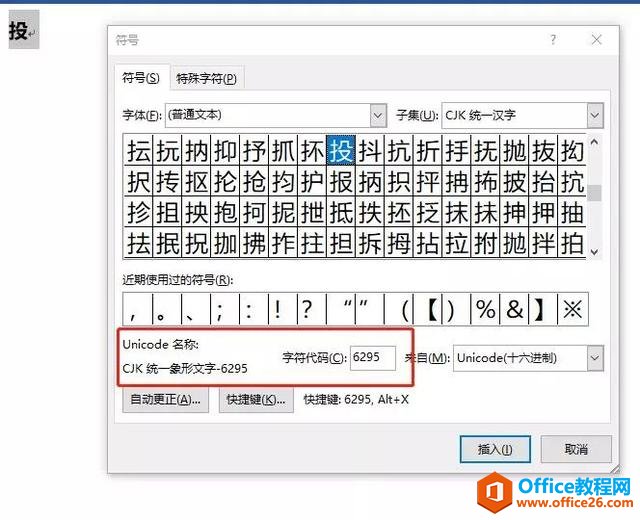Select the 拆 character cell

370,244
